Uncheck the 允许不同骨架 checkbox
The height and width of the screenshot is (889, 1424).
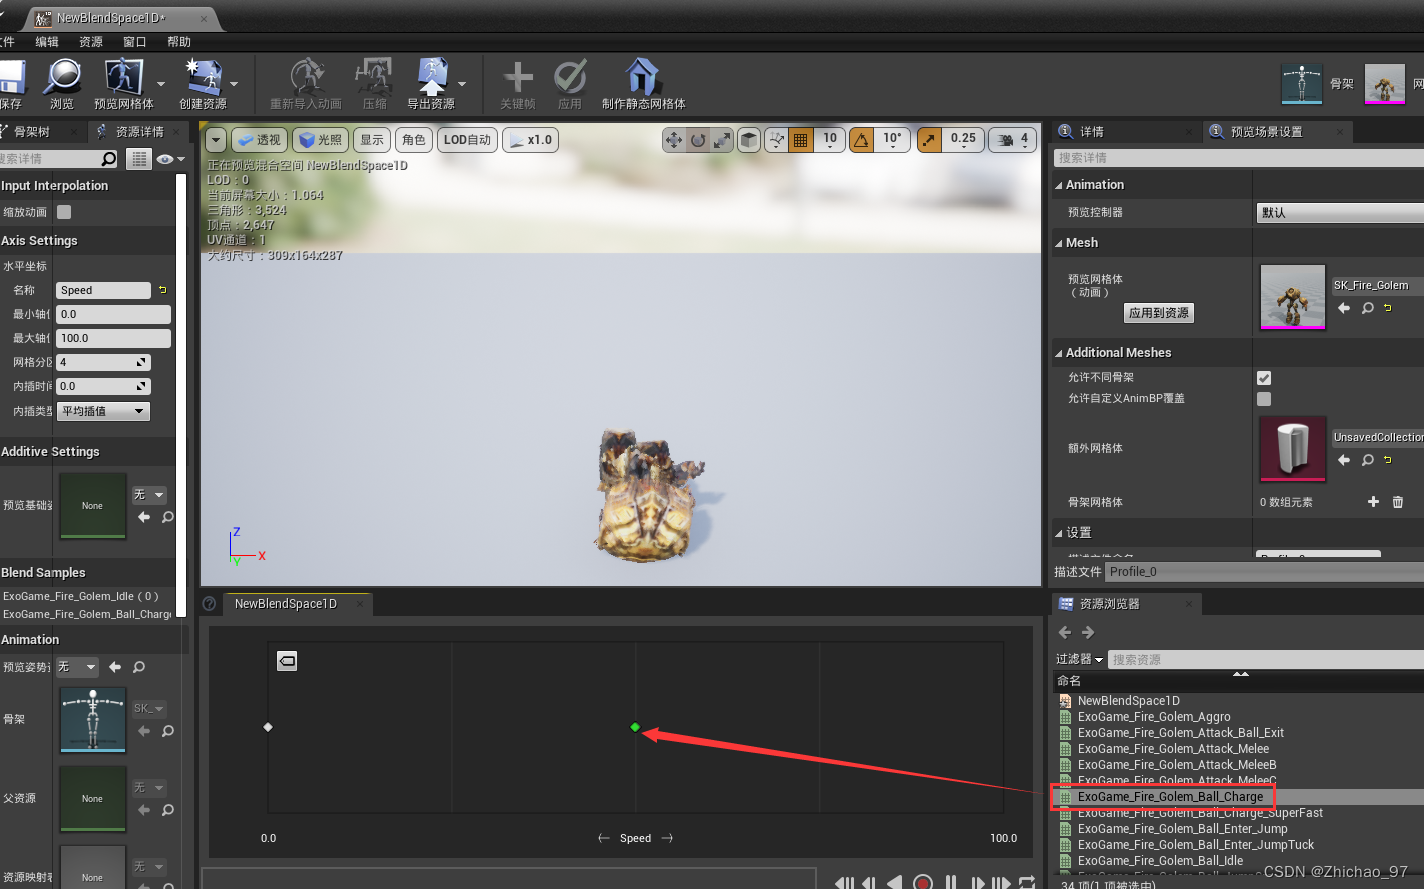[x=1263, y=377]
